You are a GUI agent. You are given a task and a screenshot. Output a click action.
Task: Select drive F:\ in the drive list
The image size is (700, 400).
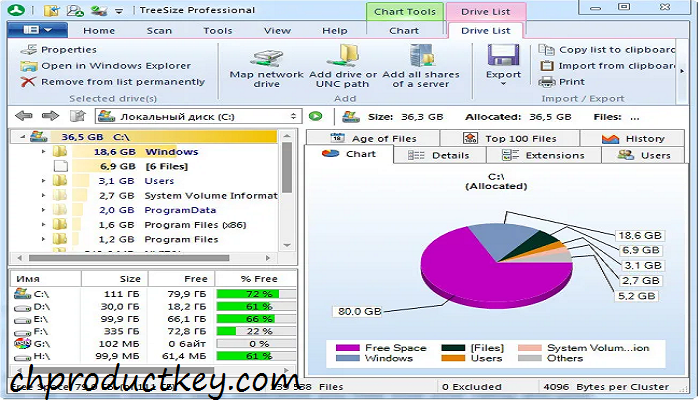coord(154,331)
